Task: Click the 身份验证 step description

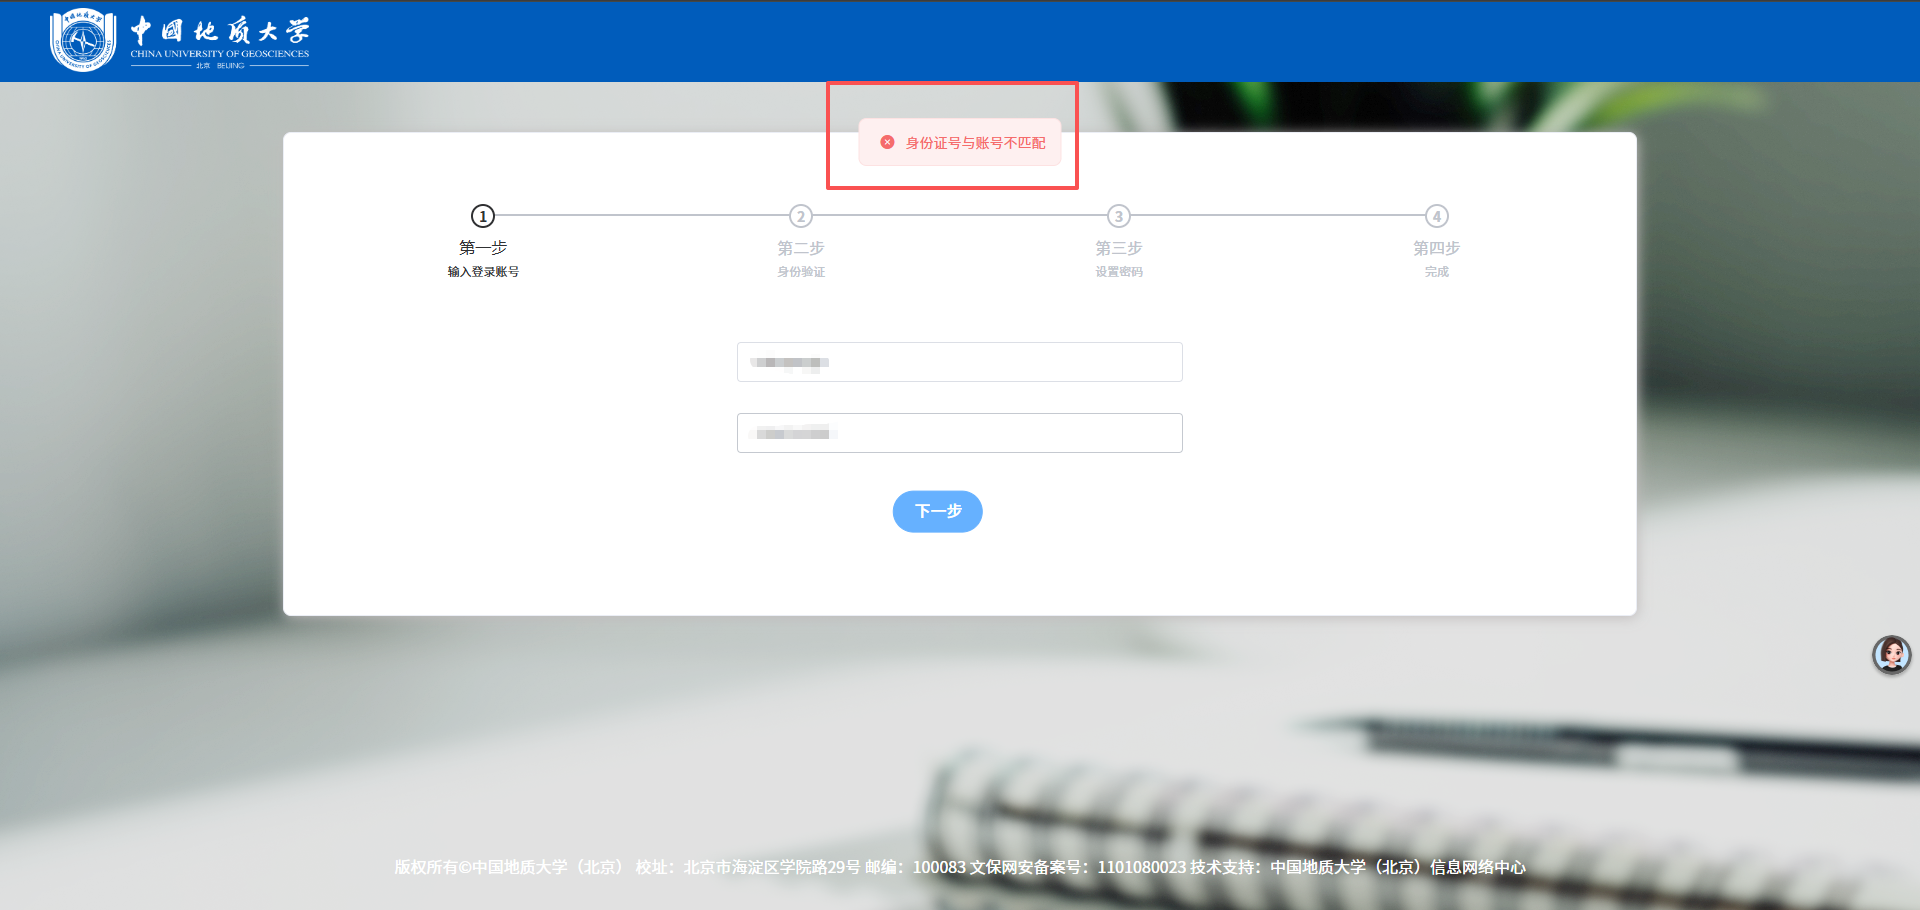Action: (801, 272)
